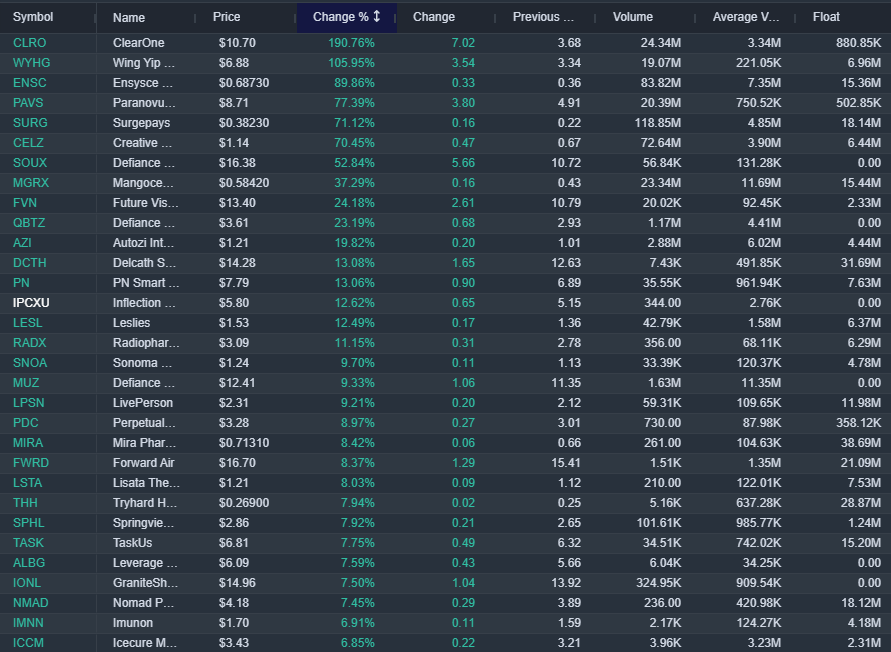Click the sort arrow icon in Change % header
Screen dimensions: 891x652
tap(376, 16)
